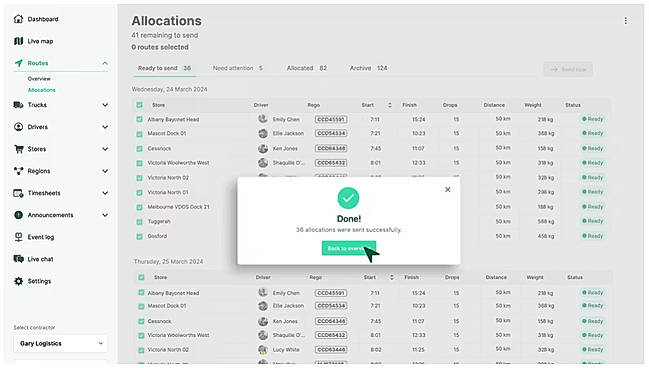The width and height of the screenshot is (649, 368).
Task: Open Overview under Routes
Action: pyautogui.click(x=39, y=79)
